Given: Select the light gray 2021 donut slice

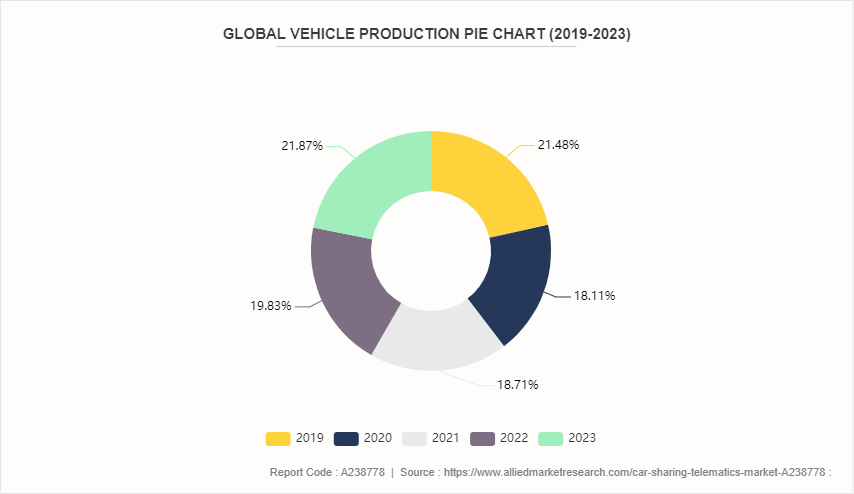Looking at the screenshot, I should tap(433, 340).
